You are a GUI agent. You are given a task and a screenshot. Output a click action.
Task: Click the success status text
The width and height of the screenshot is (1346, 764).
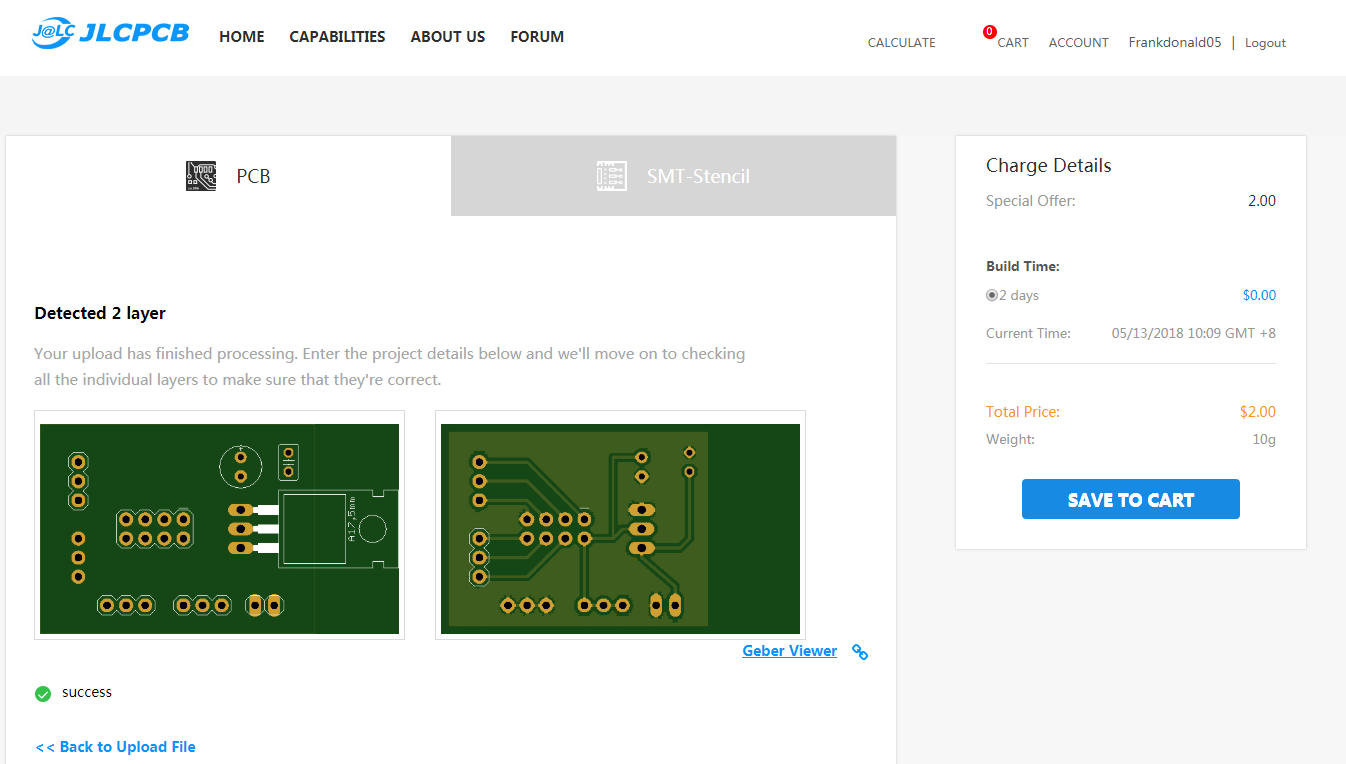pyautogui.click(x=87, y=693)
